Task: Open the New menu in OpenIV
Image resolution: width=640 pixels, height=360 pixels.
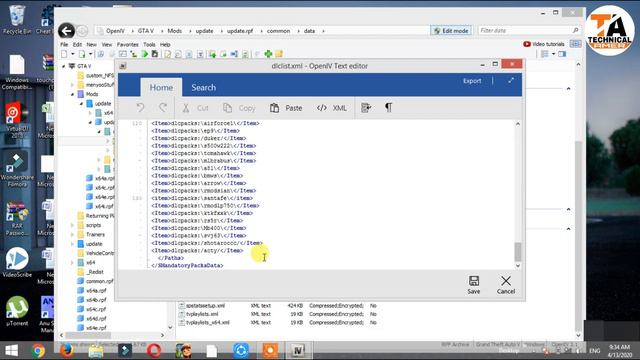Action: pos(91,44)
